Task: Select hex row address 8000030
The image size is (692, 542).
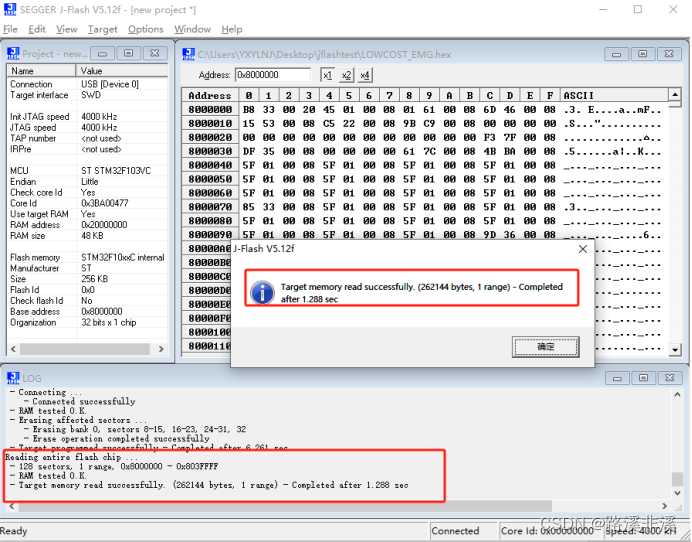Action: coord(210,151)
